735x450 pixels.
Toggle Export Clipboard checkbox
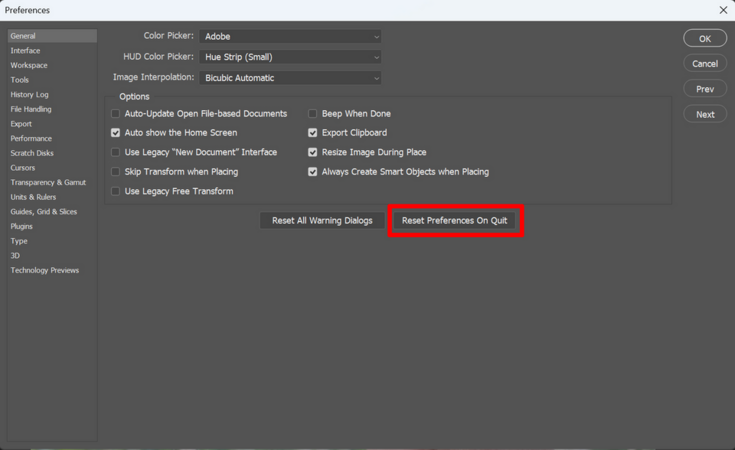(313, 133)
